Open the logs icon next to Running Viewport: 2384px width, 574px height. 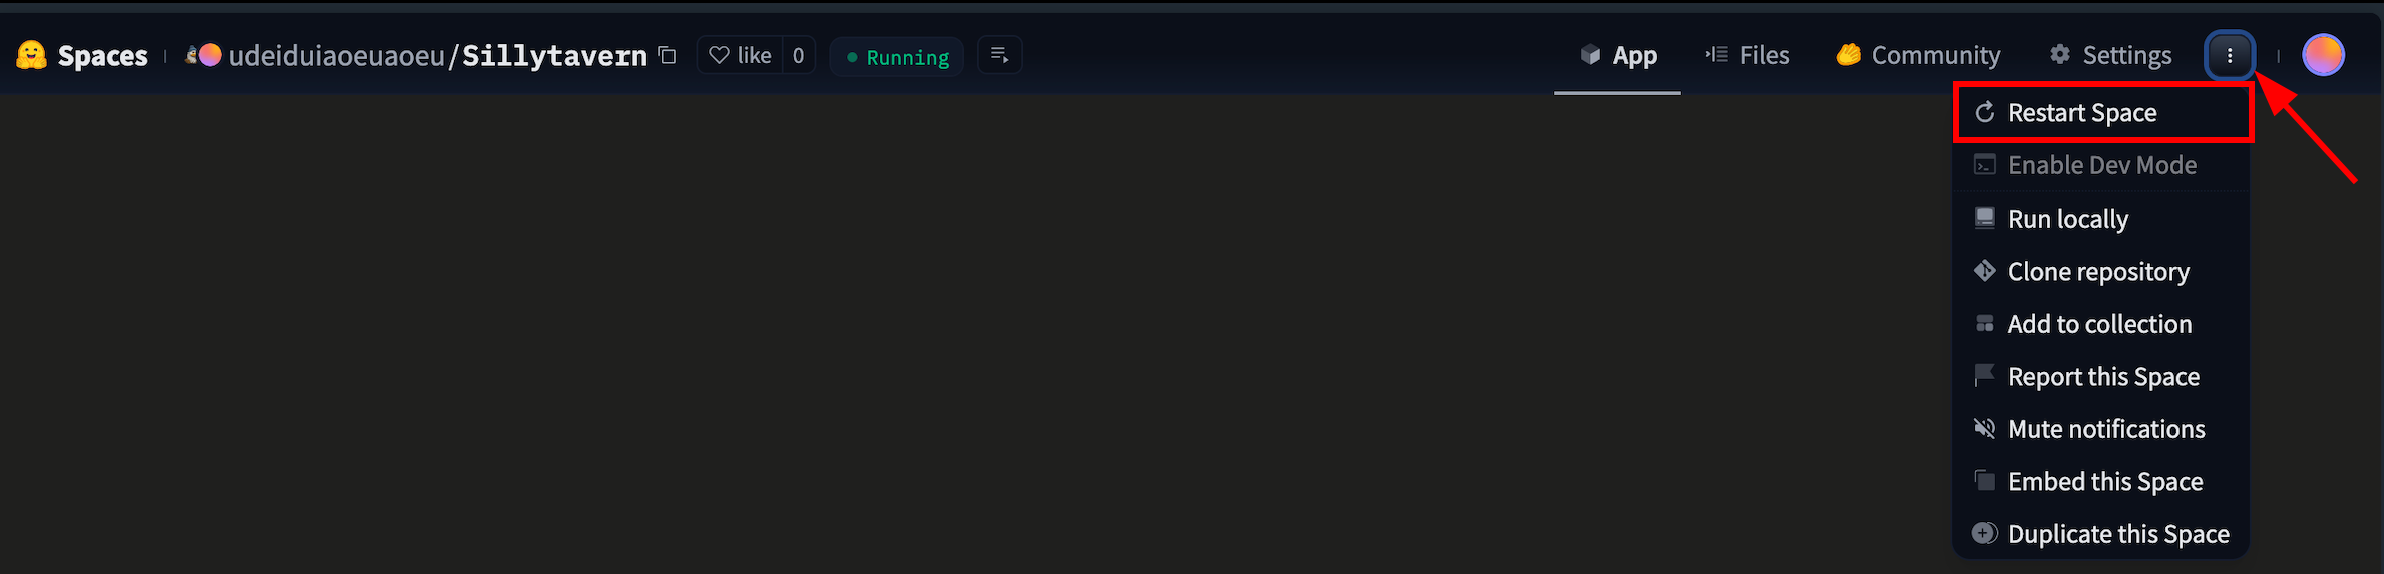999,55
